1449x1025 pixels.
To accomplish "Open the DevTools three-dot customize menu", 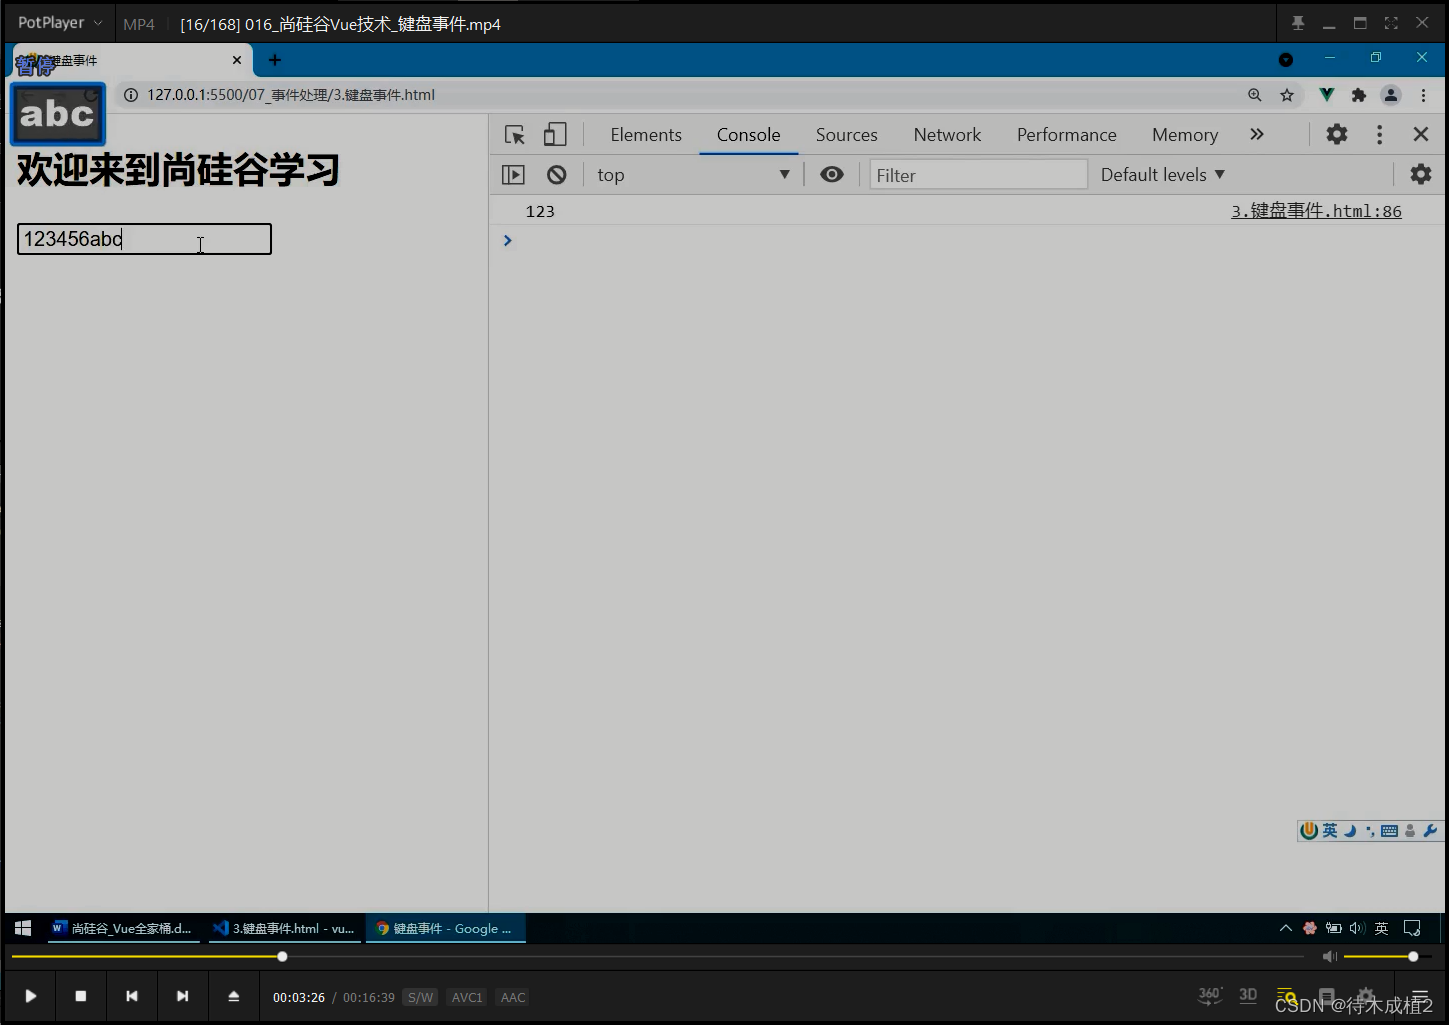I will click(1379, 134).
